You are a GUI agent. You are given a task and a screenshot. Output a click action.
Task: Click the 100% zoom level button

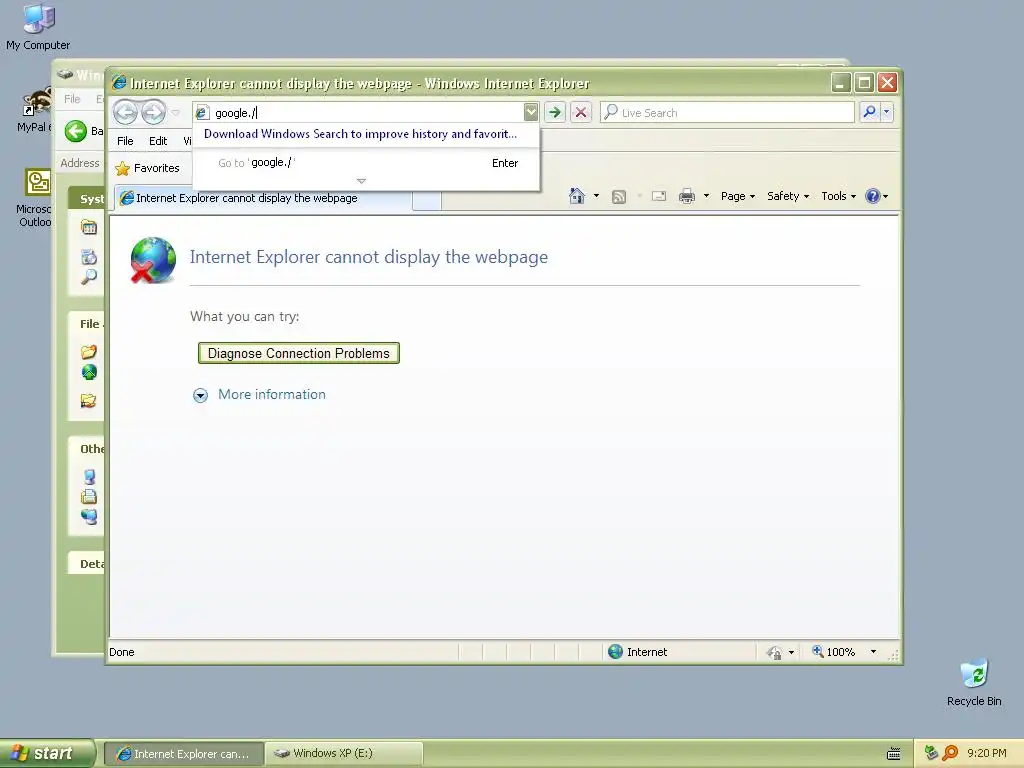tap(833, 652)
